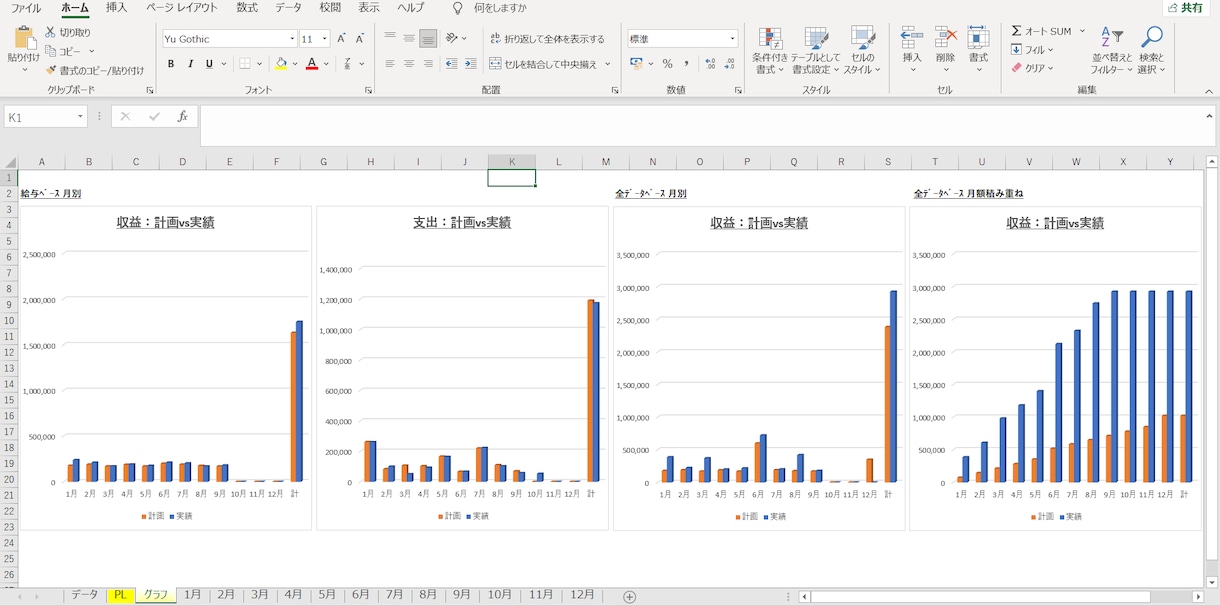The image size is (1220, 606).
Task: Open the AutoSum (オート SUM) dropdown arrow
Action: [1082, 31]
